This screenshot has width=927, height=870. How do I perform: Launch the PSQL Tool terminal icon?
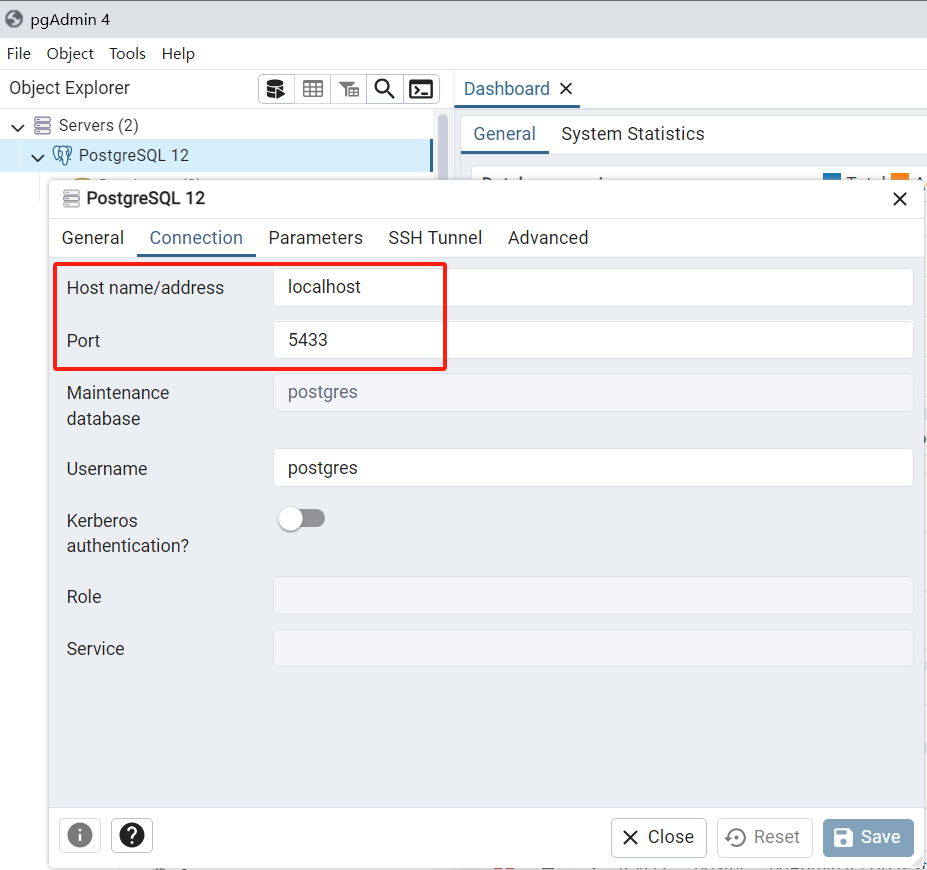click(x=422, y=89)
